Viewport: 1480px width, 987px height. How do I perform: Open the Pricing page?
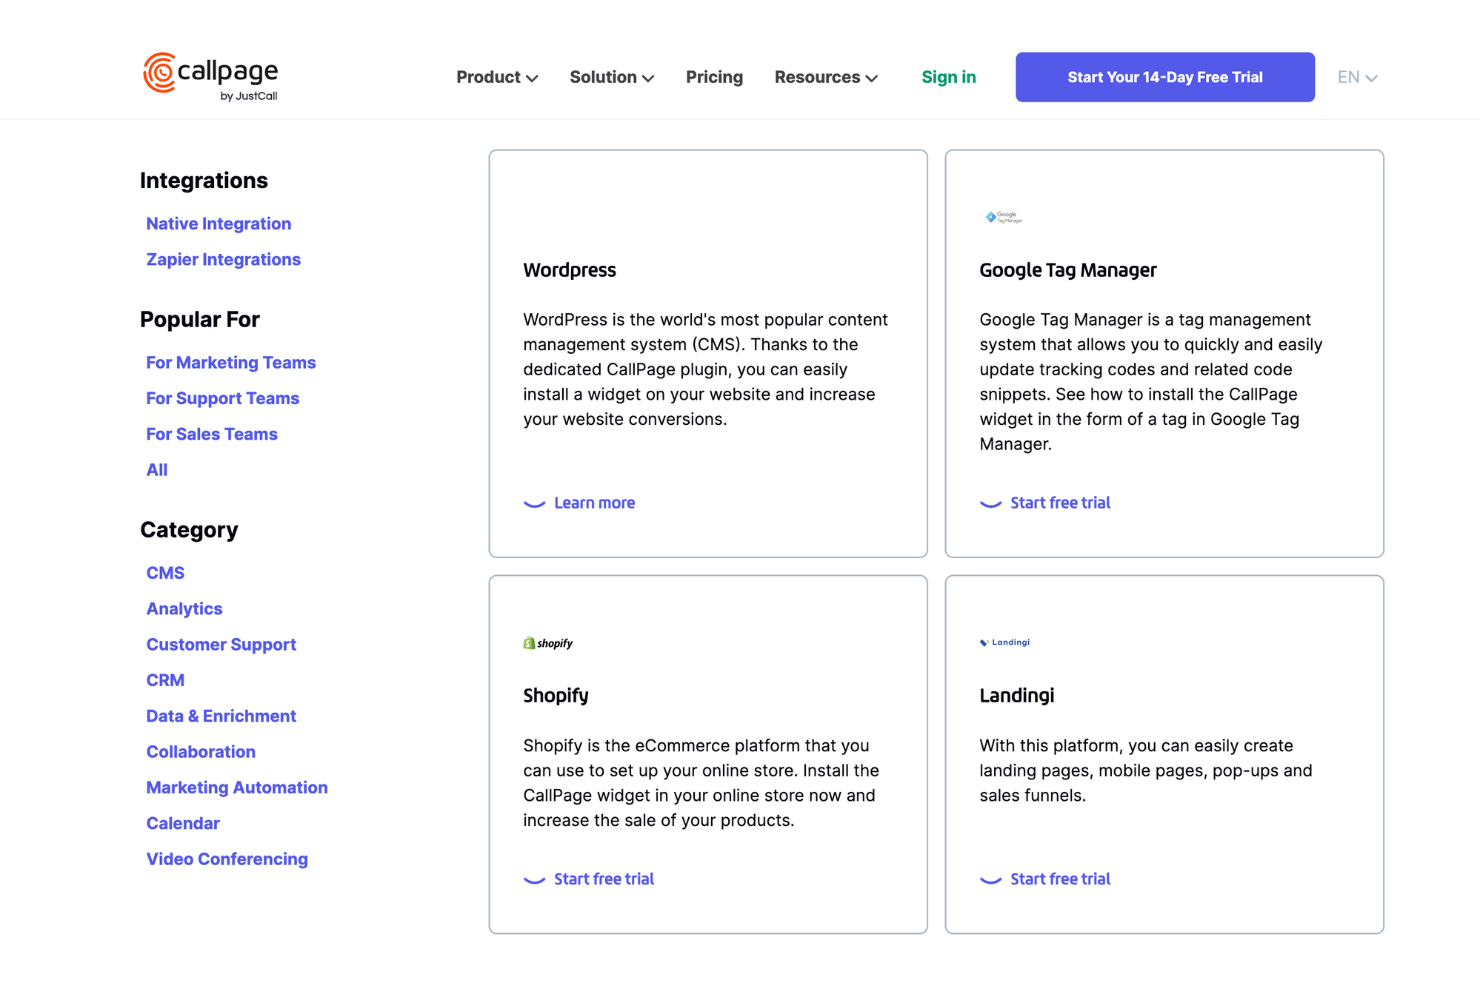point(714,77)
